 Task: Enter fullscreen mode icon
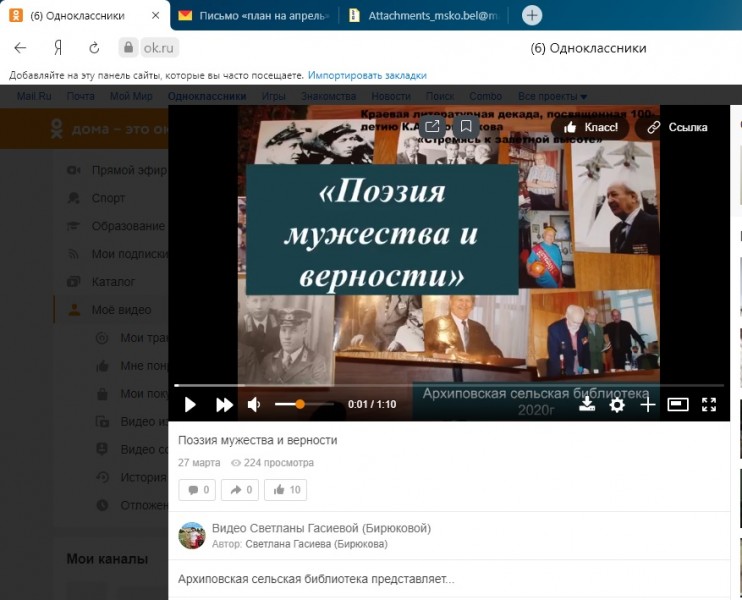708,405
